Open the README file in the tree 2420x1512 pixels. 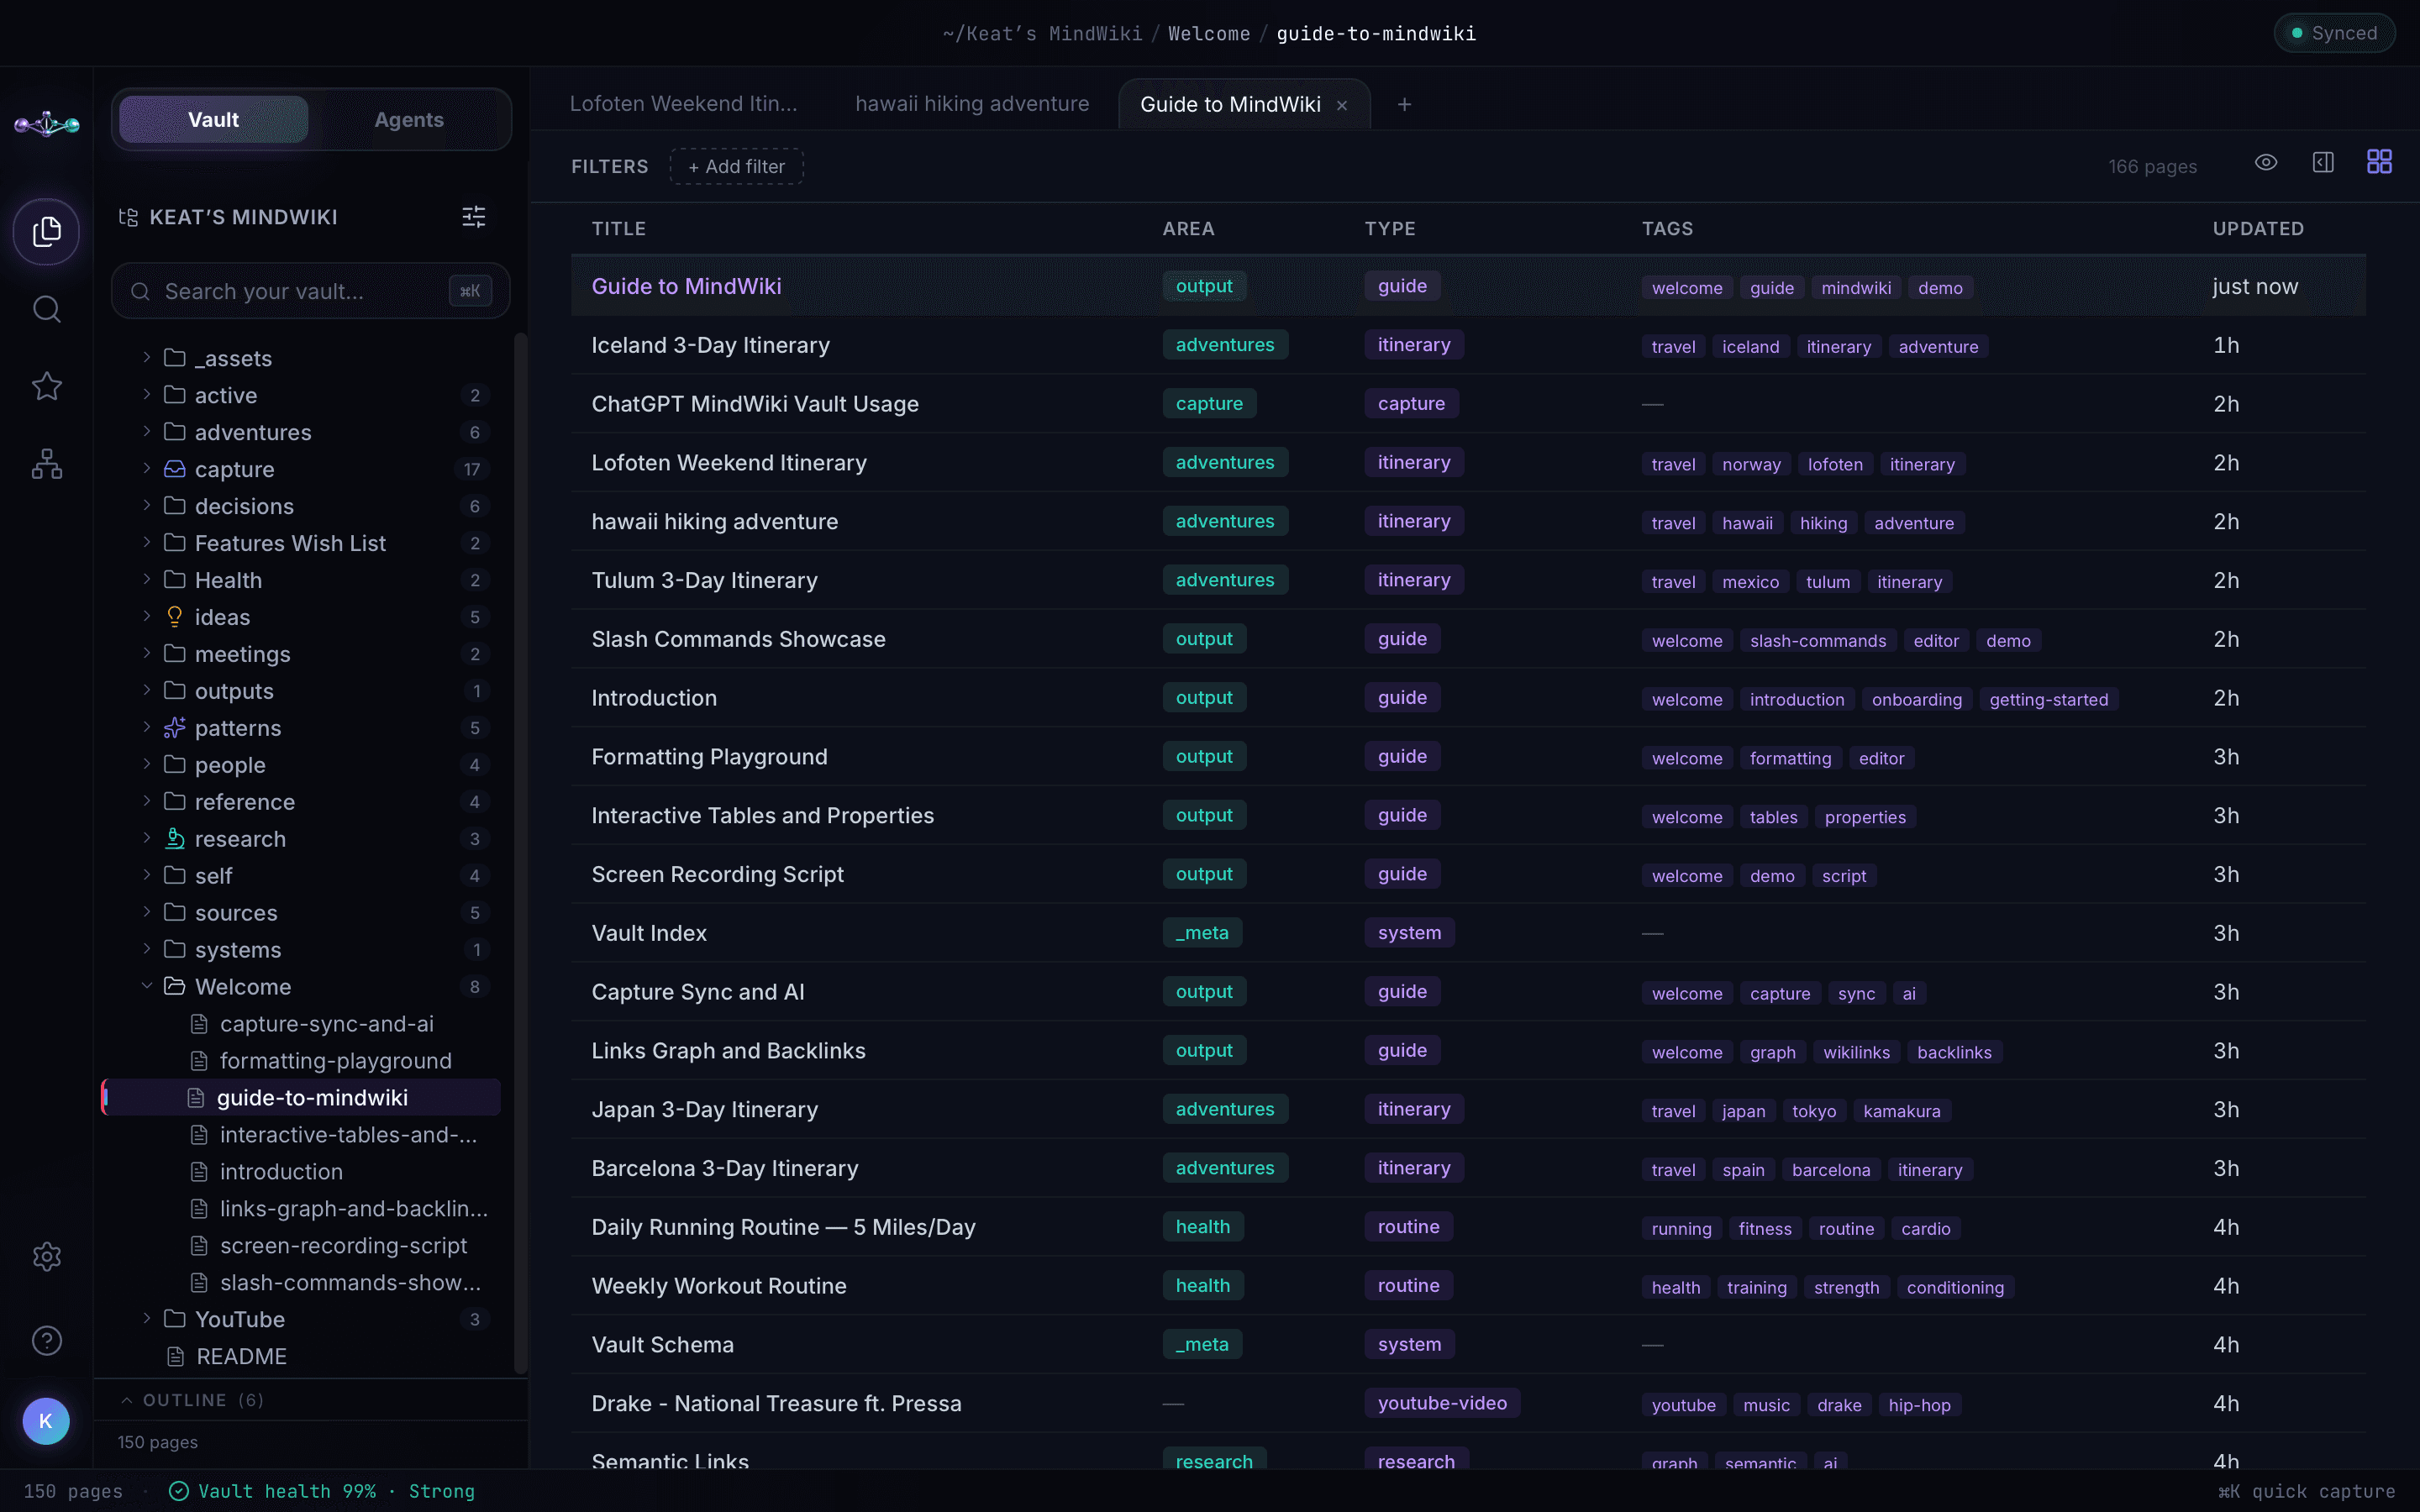241,1356
